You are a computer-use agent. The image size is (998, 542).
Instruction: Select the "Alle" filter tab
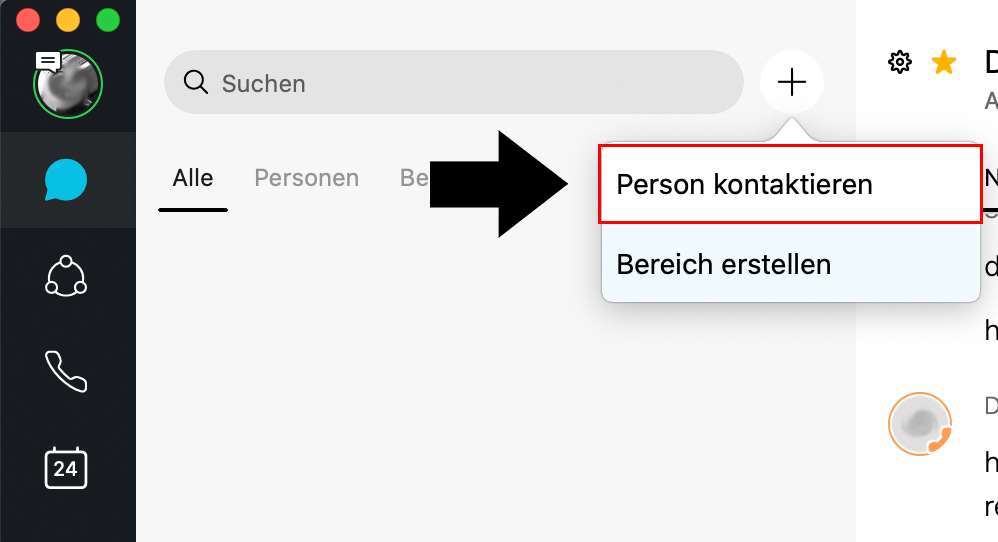(193, 178)
